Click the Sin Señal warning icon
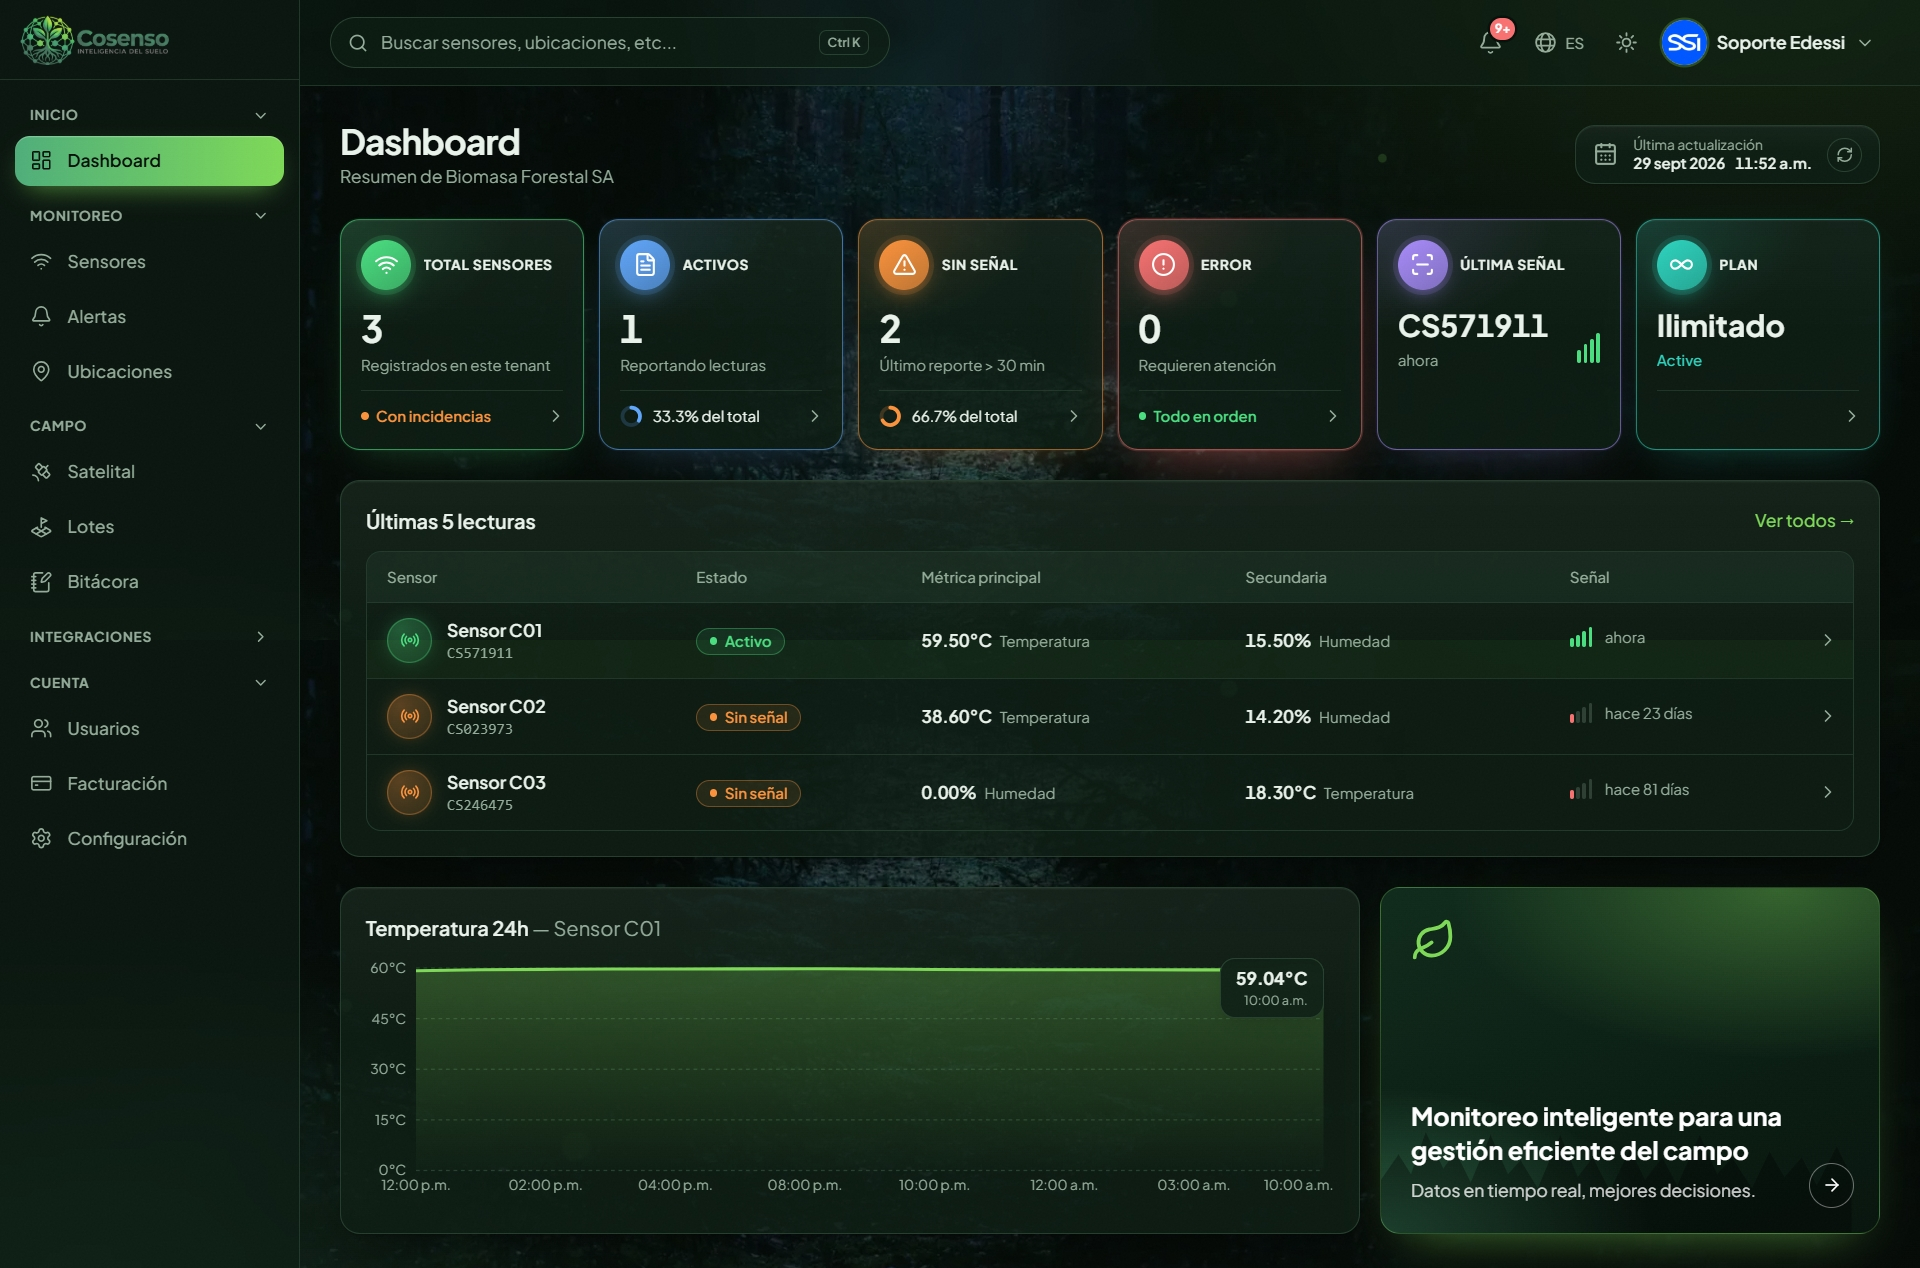 pyautogui.click(x=904, y=265)
